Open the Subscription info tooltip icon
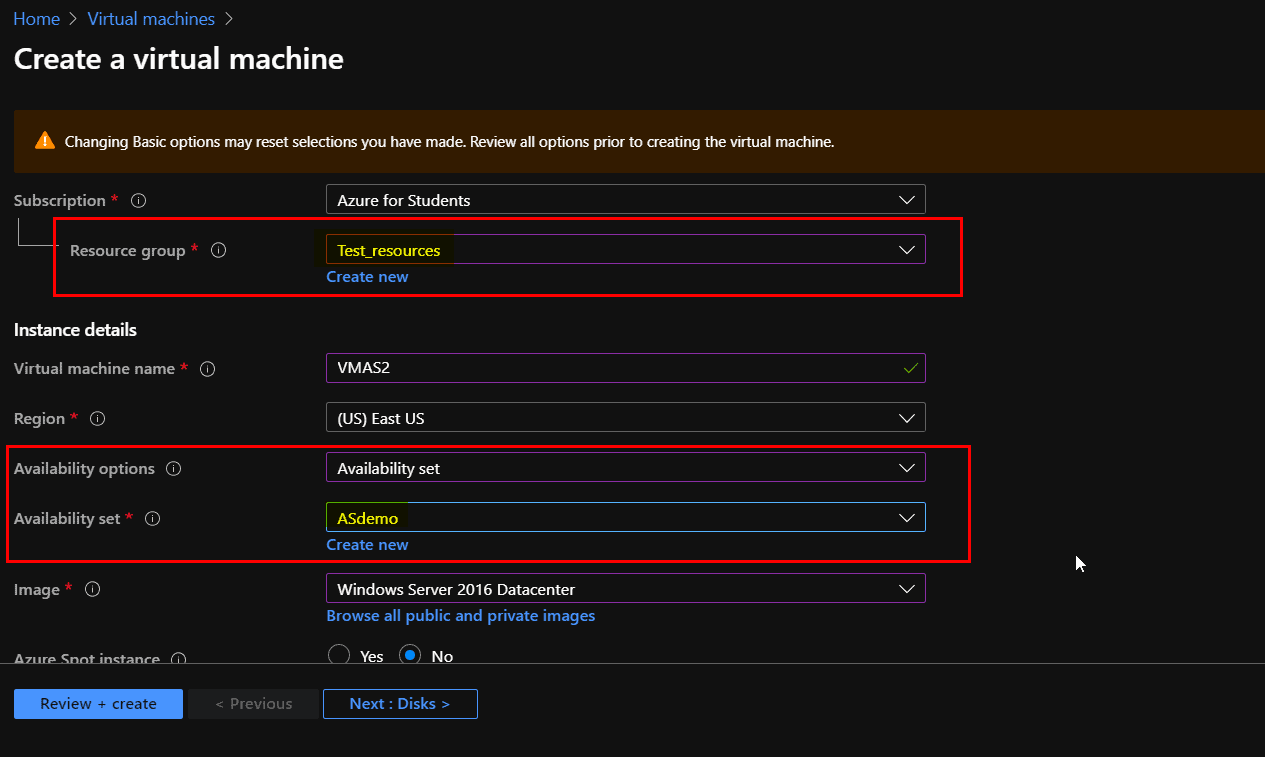The height and width of the screenshot is (757, 1265). tap(138, 200)
